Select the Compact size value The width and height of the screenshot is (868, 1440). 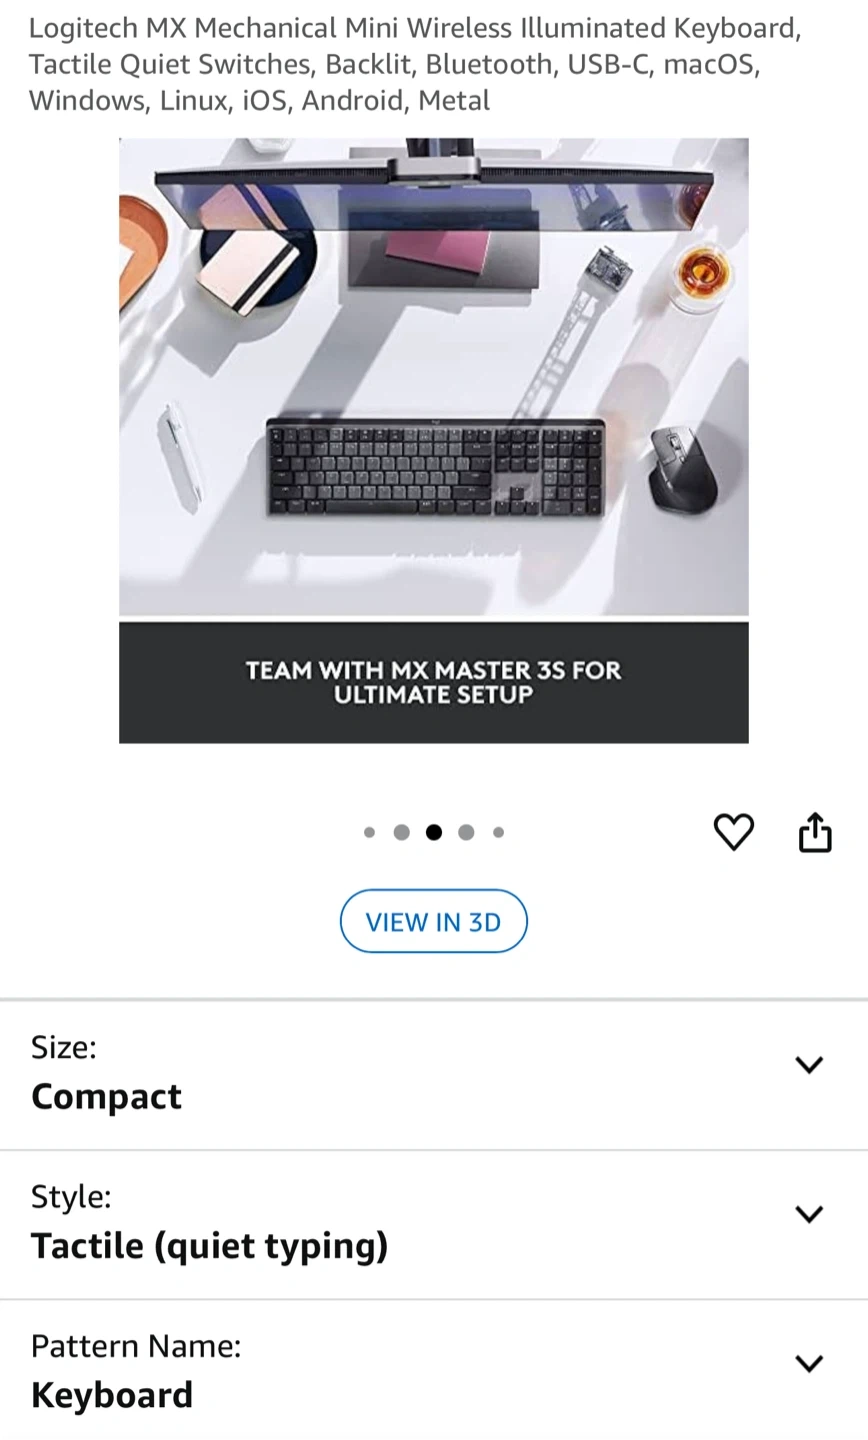point(106,1096)
